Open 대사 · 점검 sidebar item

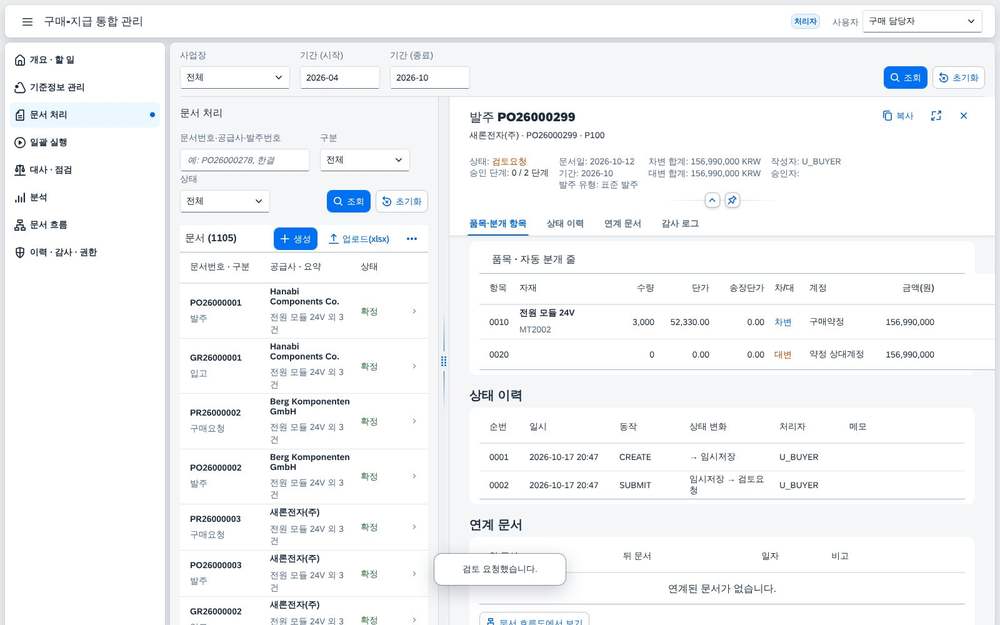point(85,170)
